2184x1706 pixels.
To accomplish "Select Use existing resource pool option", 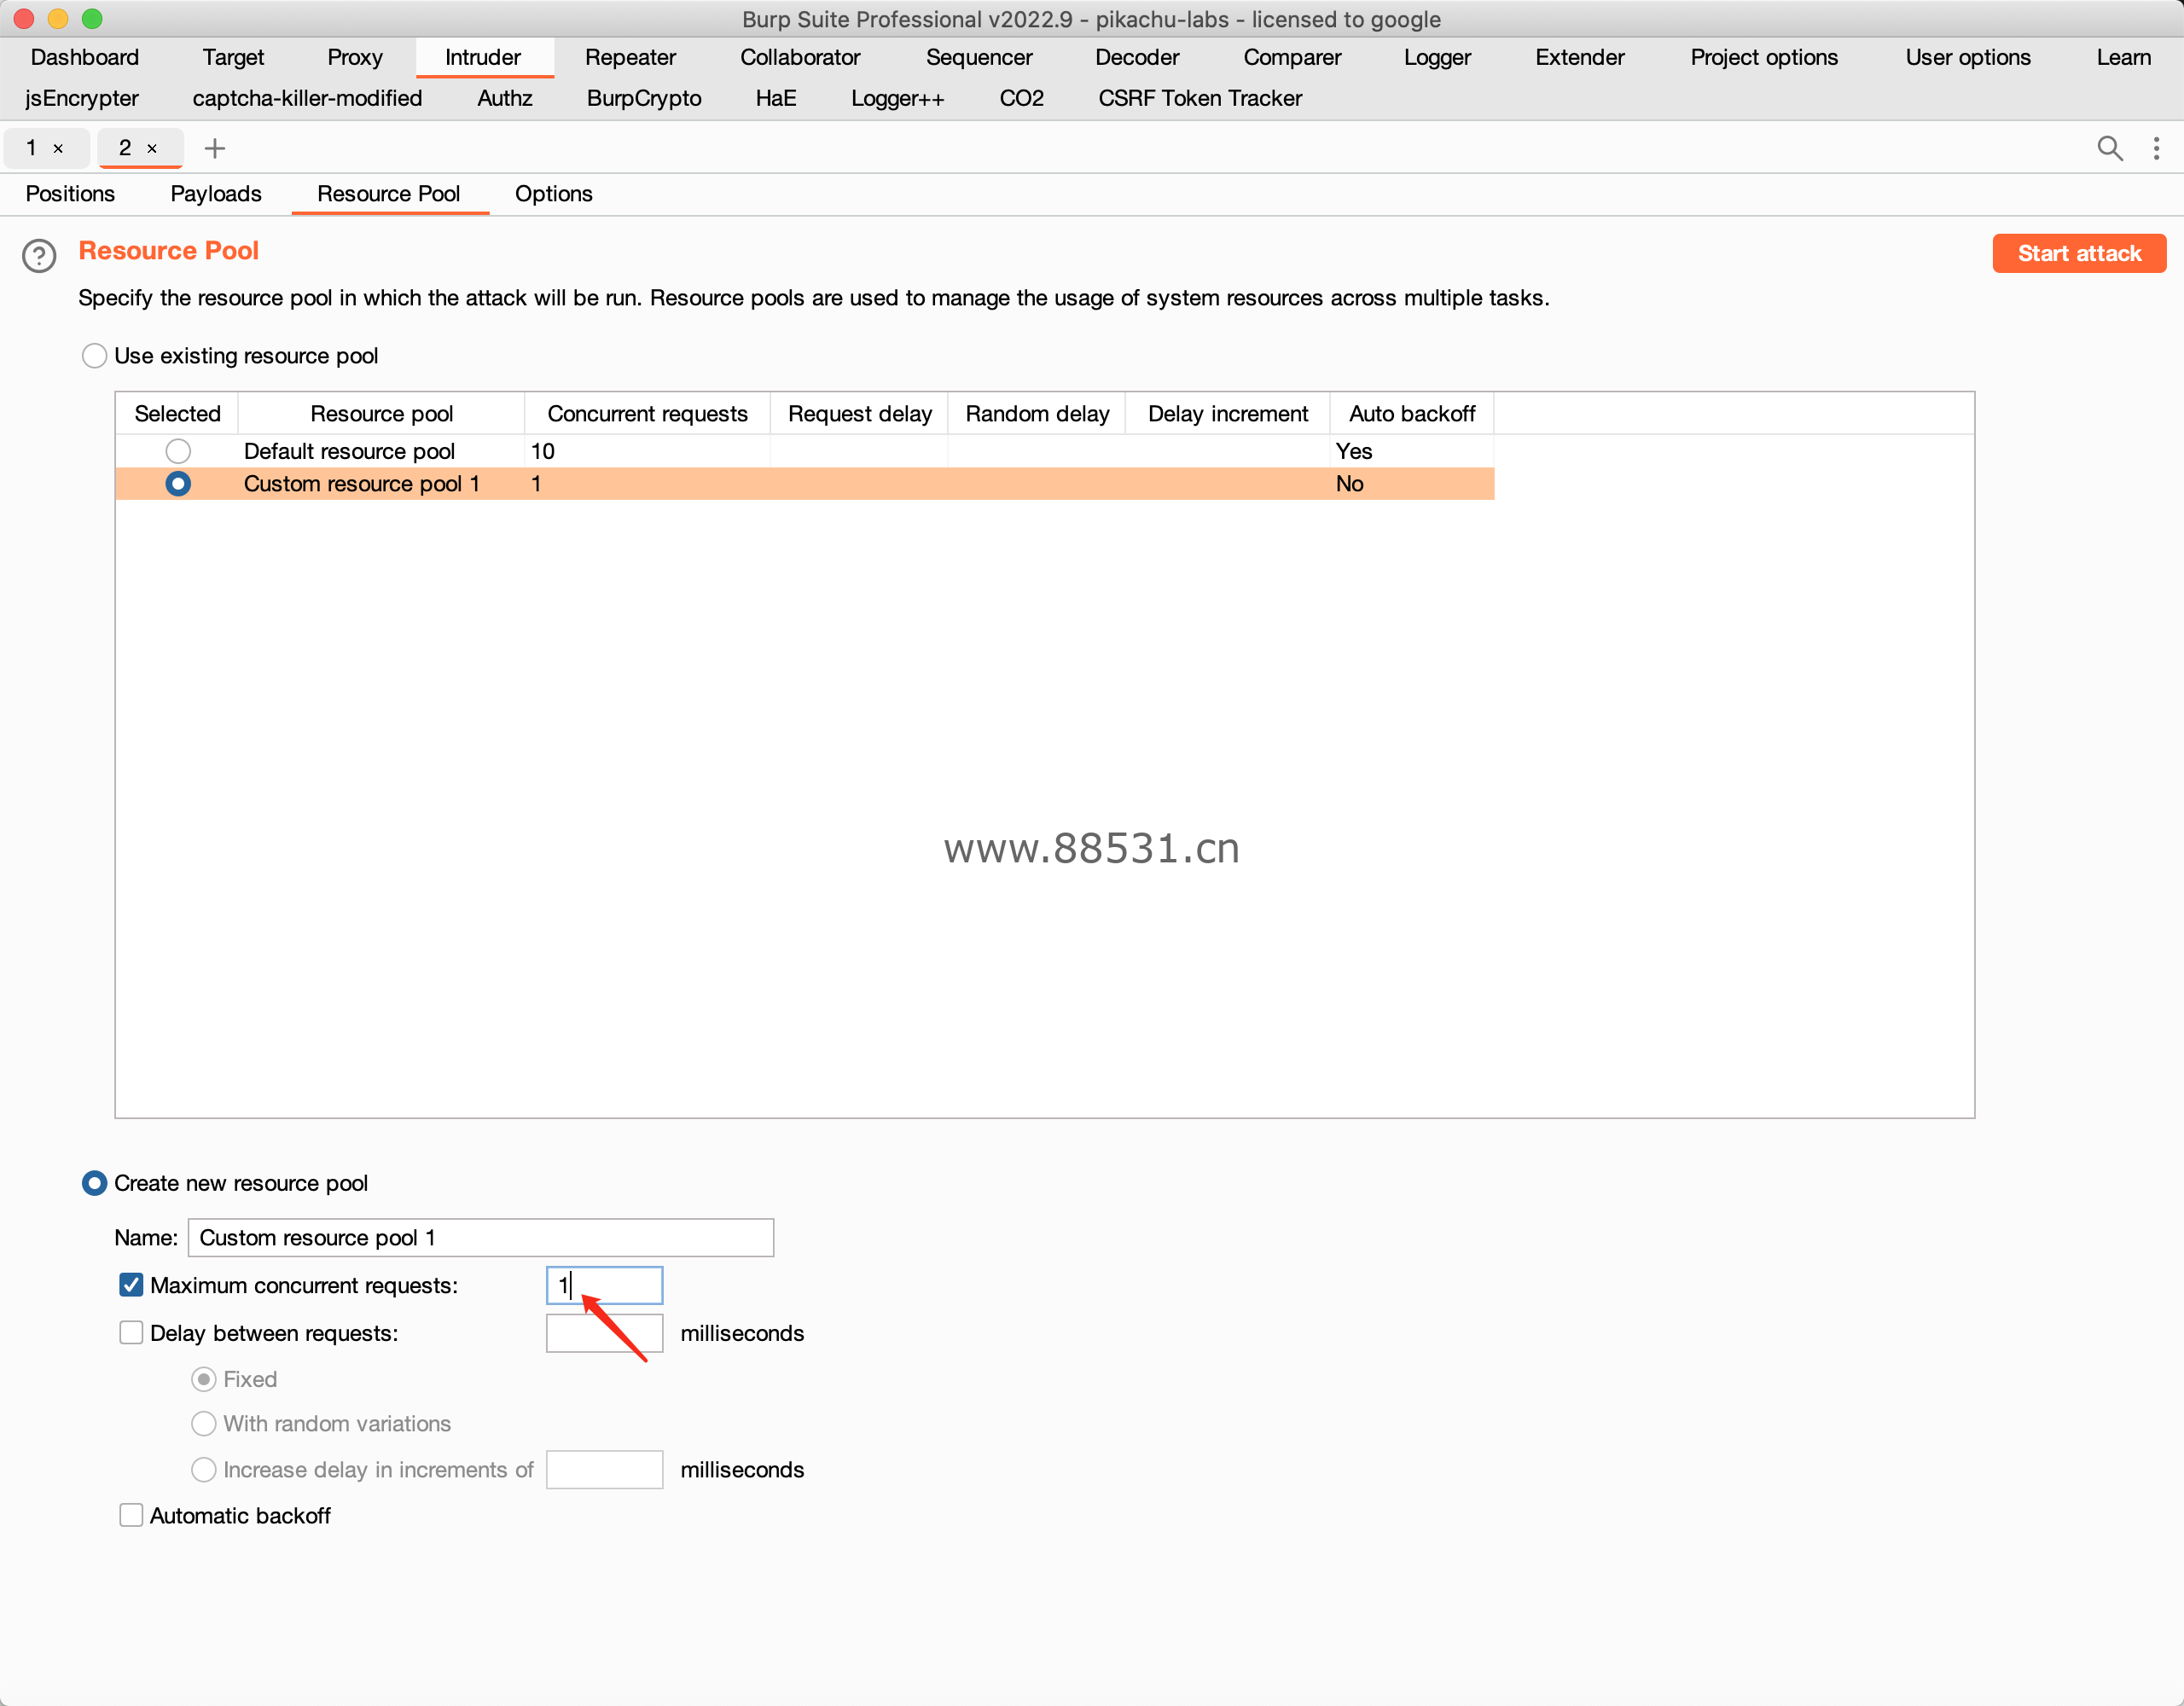I will pos(94,356).
